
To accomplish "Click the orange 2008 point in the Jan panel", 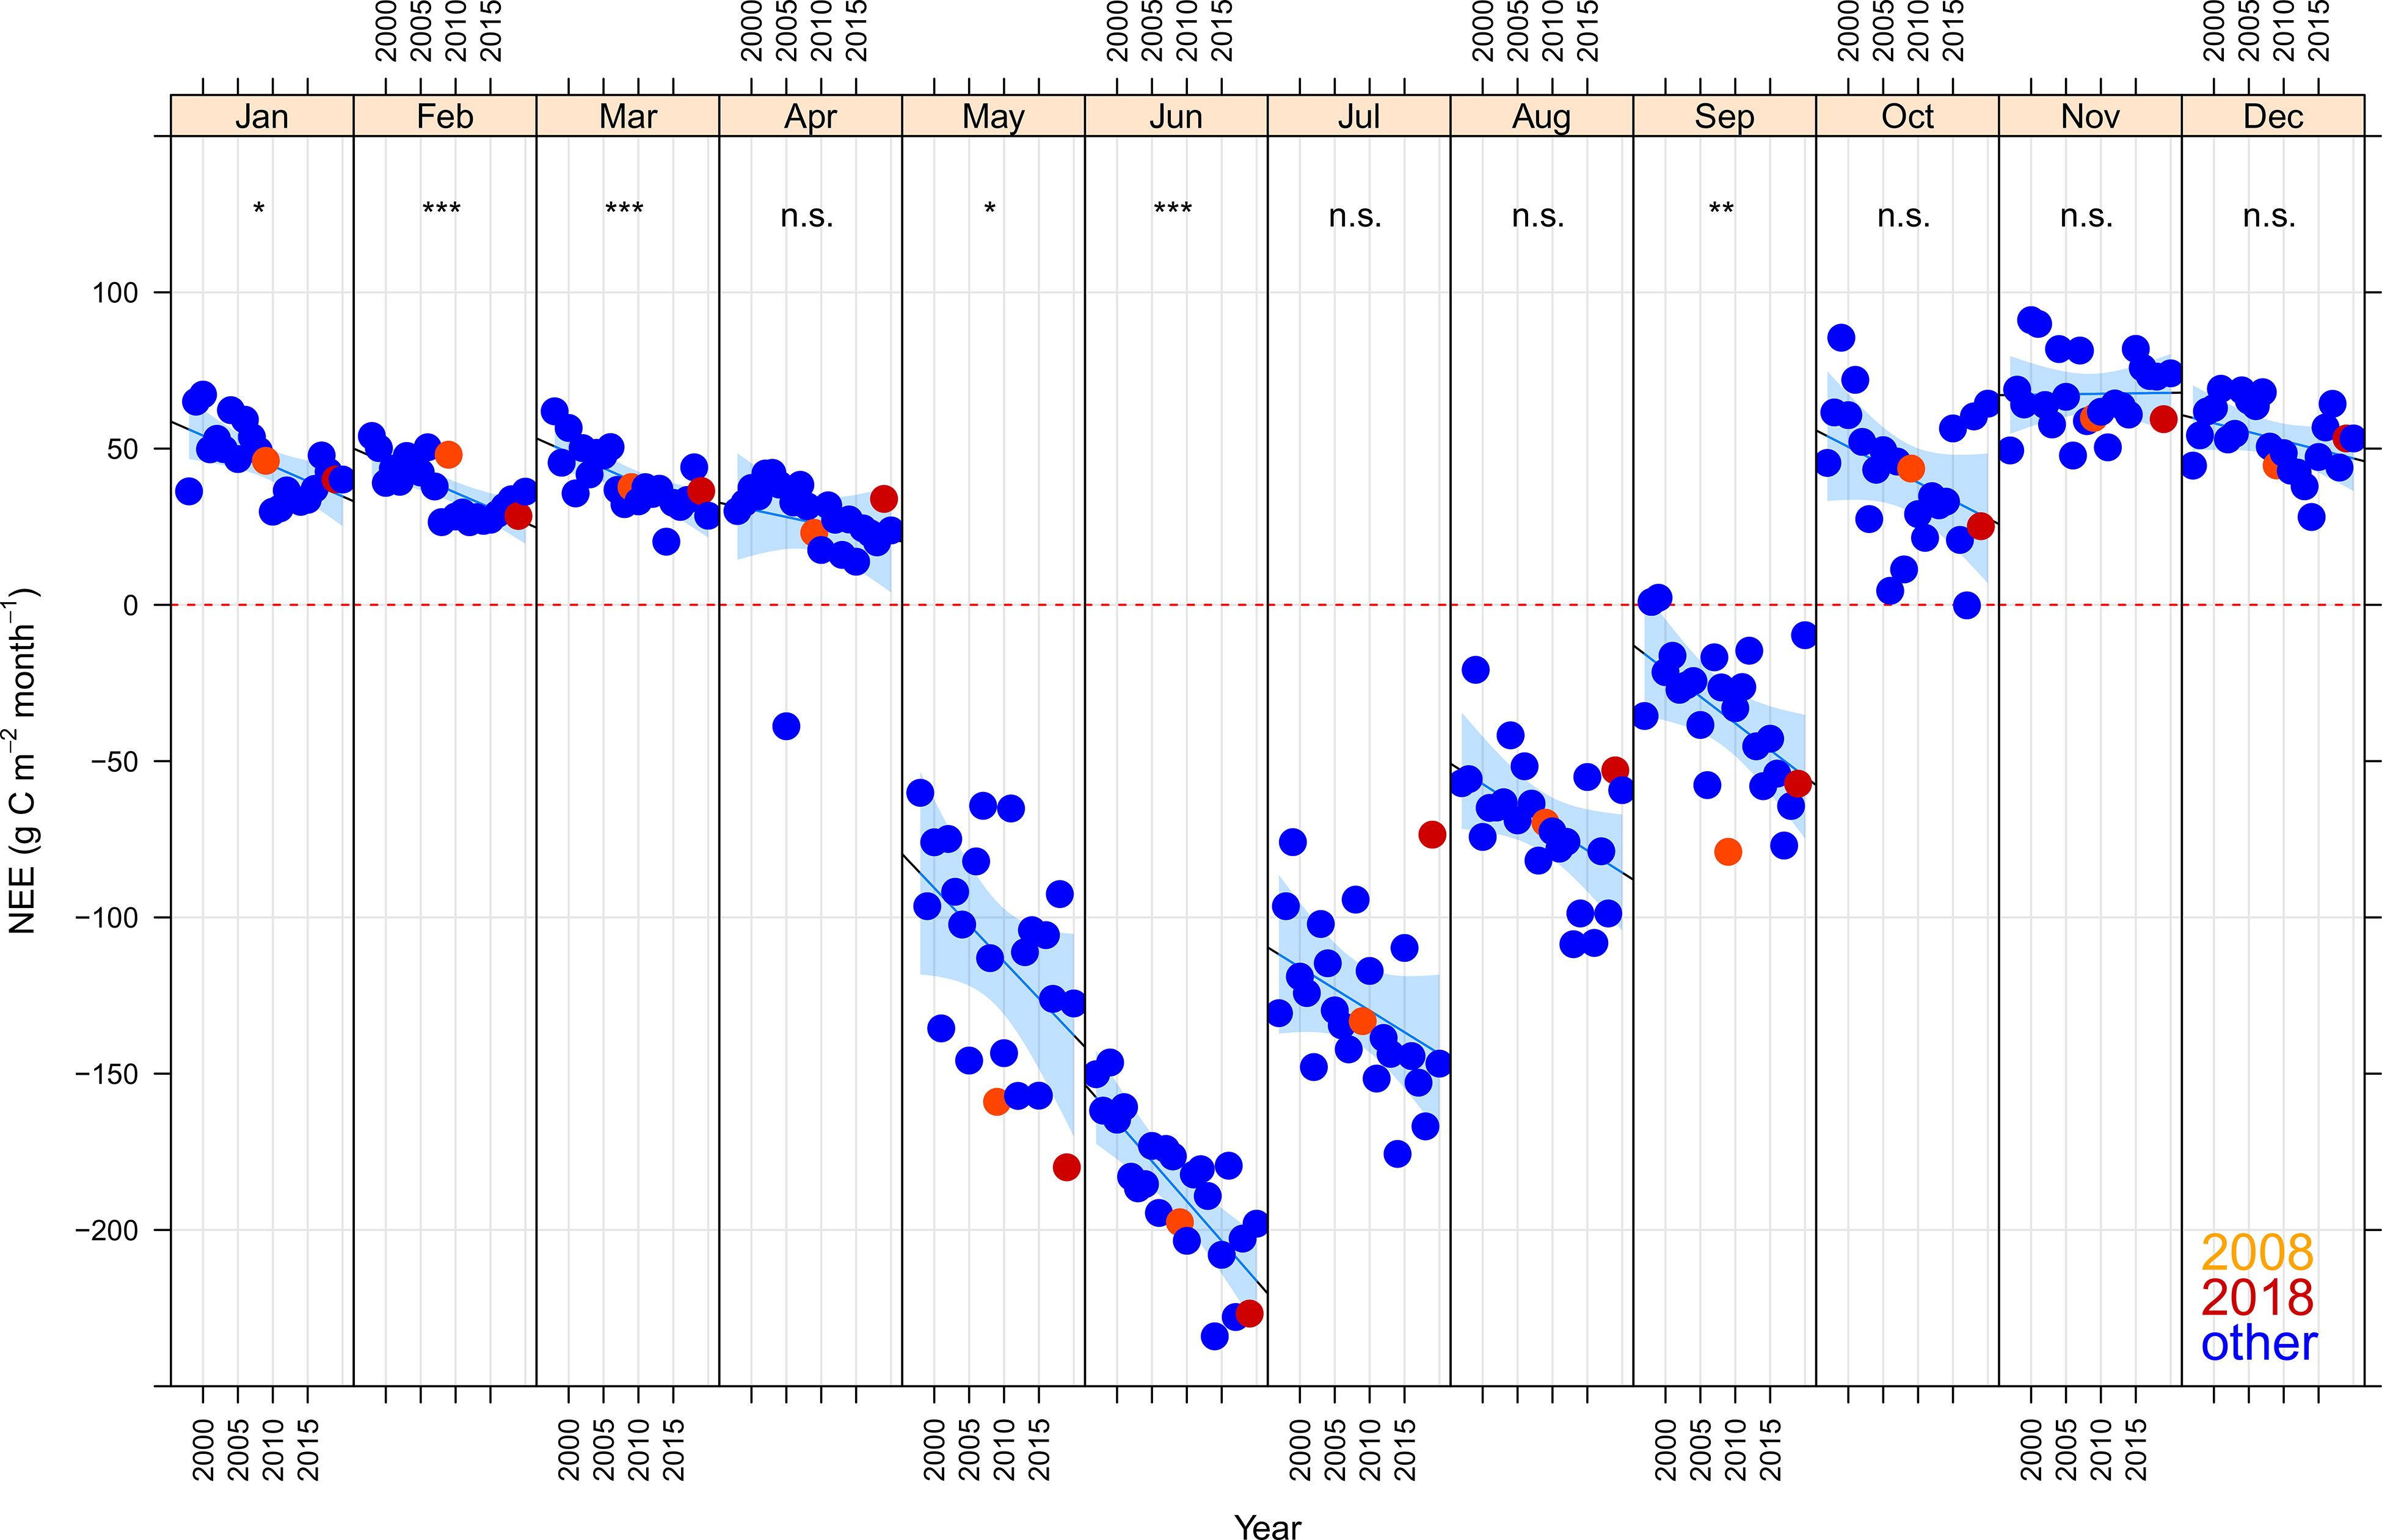I will coord(265,460).
